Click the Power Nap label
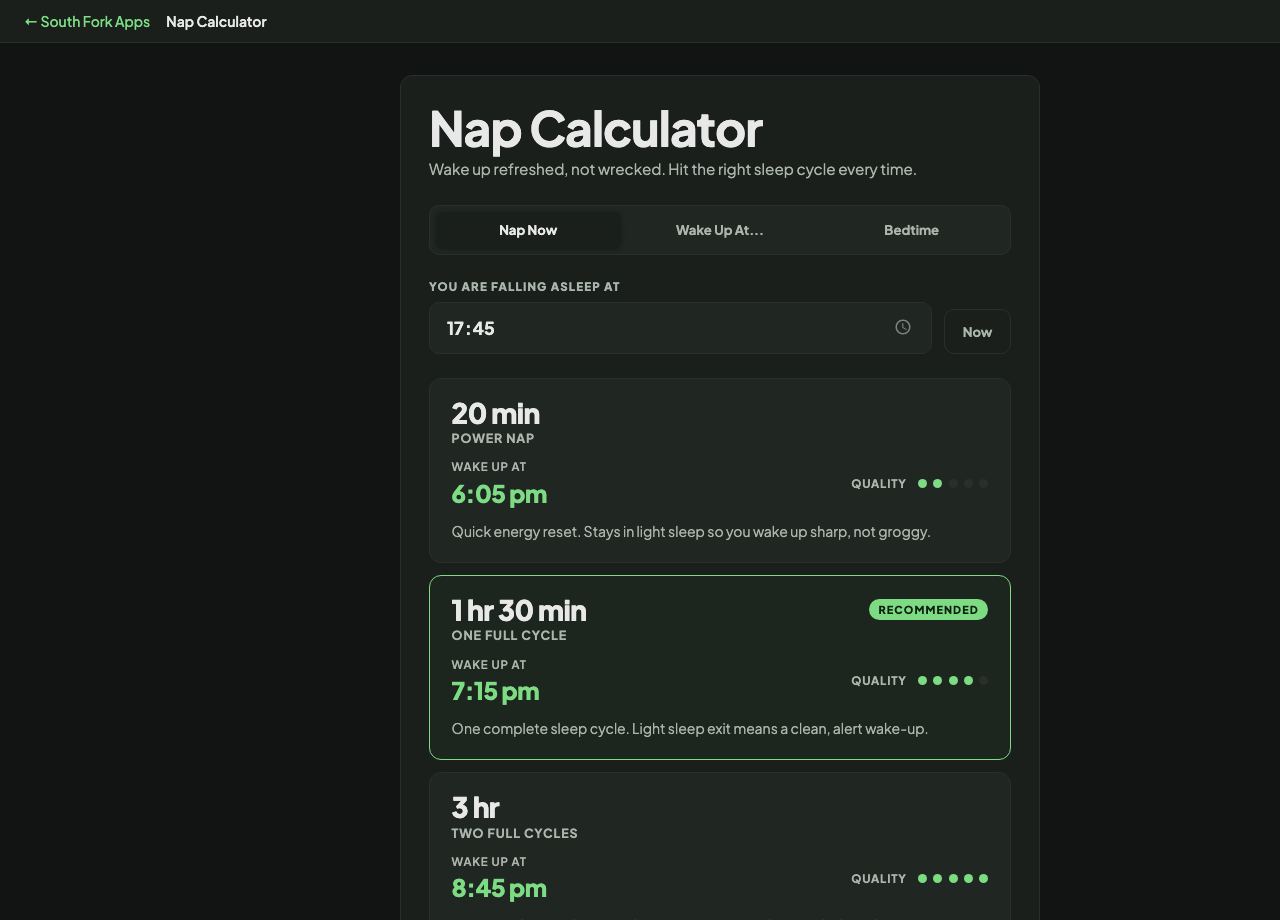This screenshot has width=1280, height=920. point(493,438)
